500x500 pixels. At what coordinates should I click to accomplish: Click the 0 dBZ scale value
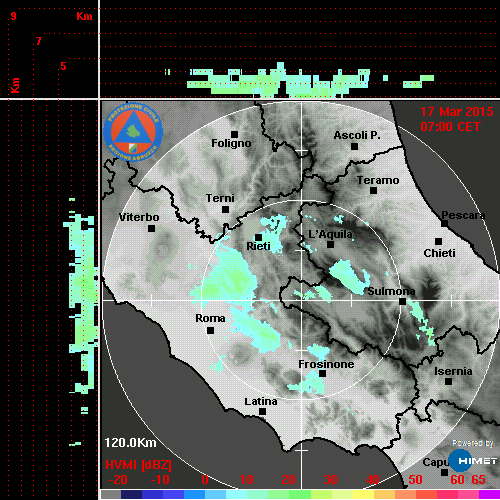[x=205, y=480]
